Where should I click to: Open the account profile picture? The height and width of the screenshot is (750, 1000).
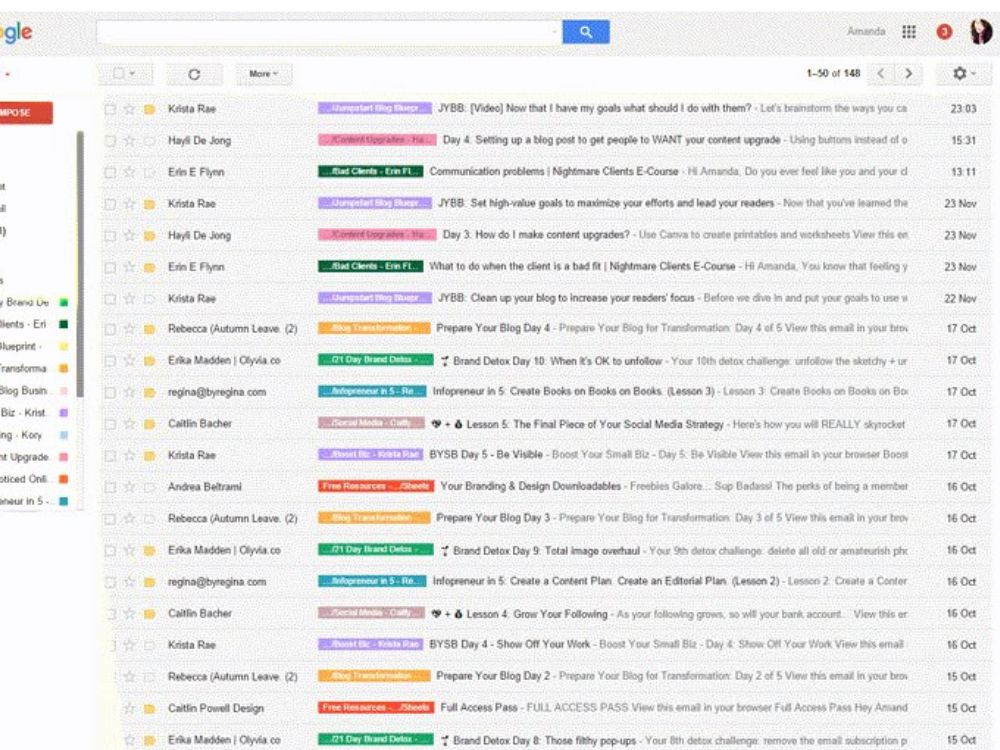[x=980, y=31]
